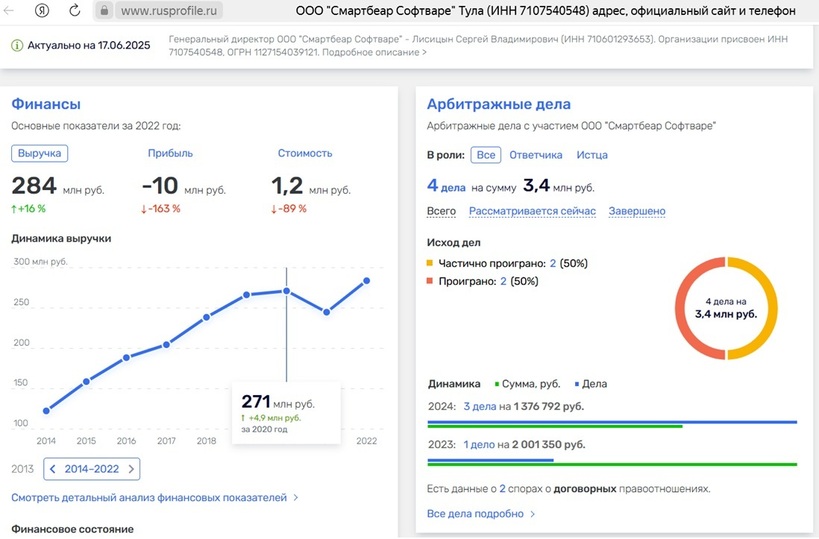The image size is (819, 539).
Task: Click the yellow half of donut chart
Action: pos(771,308)
